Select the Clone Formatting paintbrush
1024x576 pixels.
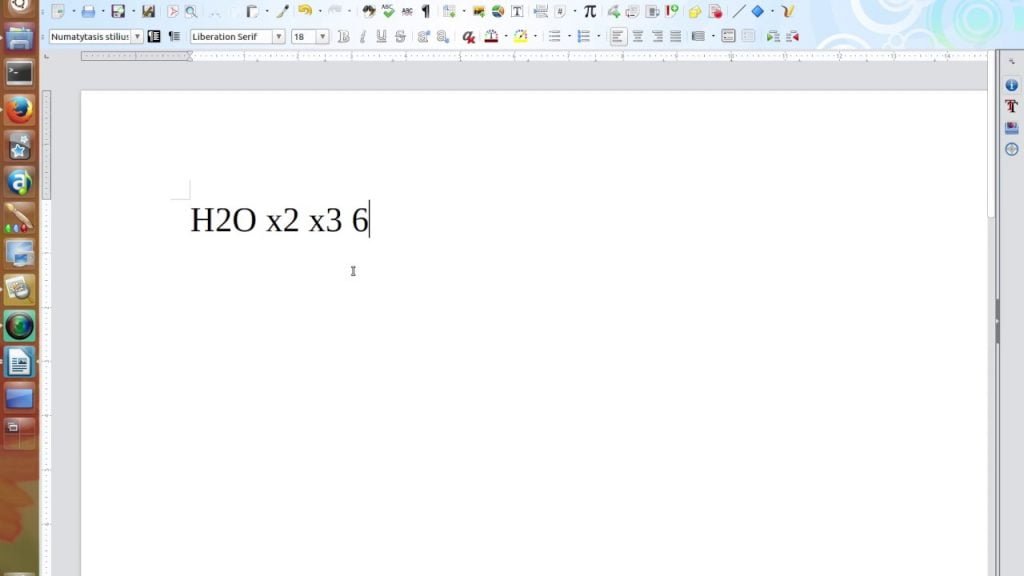click(x=282, y=11)
